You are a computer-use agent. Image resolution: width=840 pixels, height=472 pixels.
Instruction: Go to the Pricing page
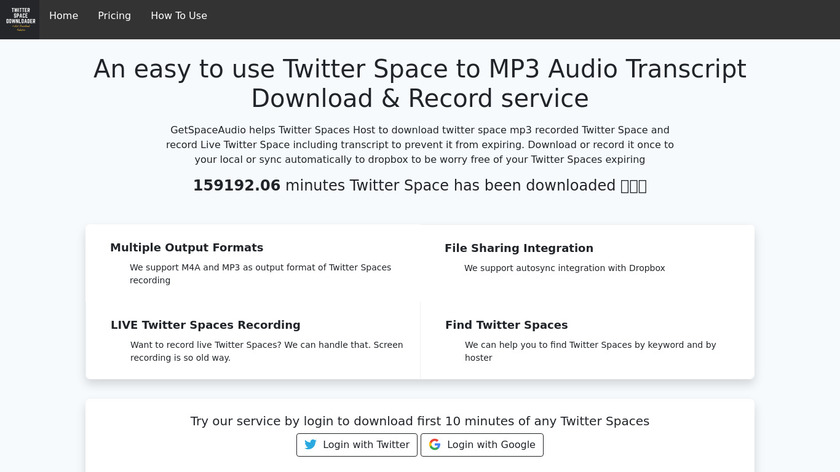pyautogui.click(x=114, y=16)
